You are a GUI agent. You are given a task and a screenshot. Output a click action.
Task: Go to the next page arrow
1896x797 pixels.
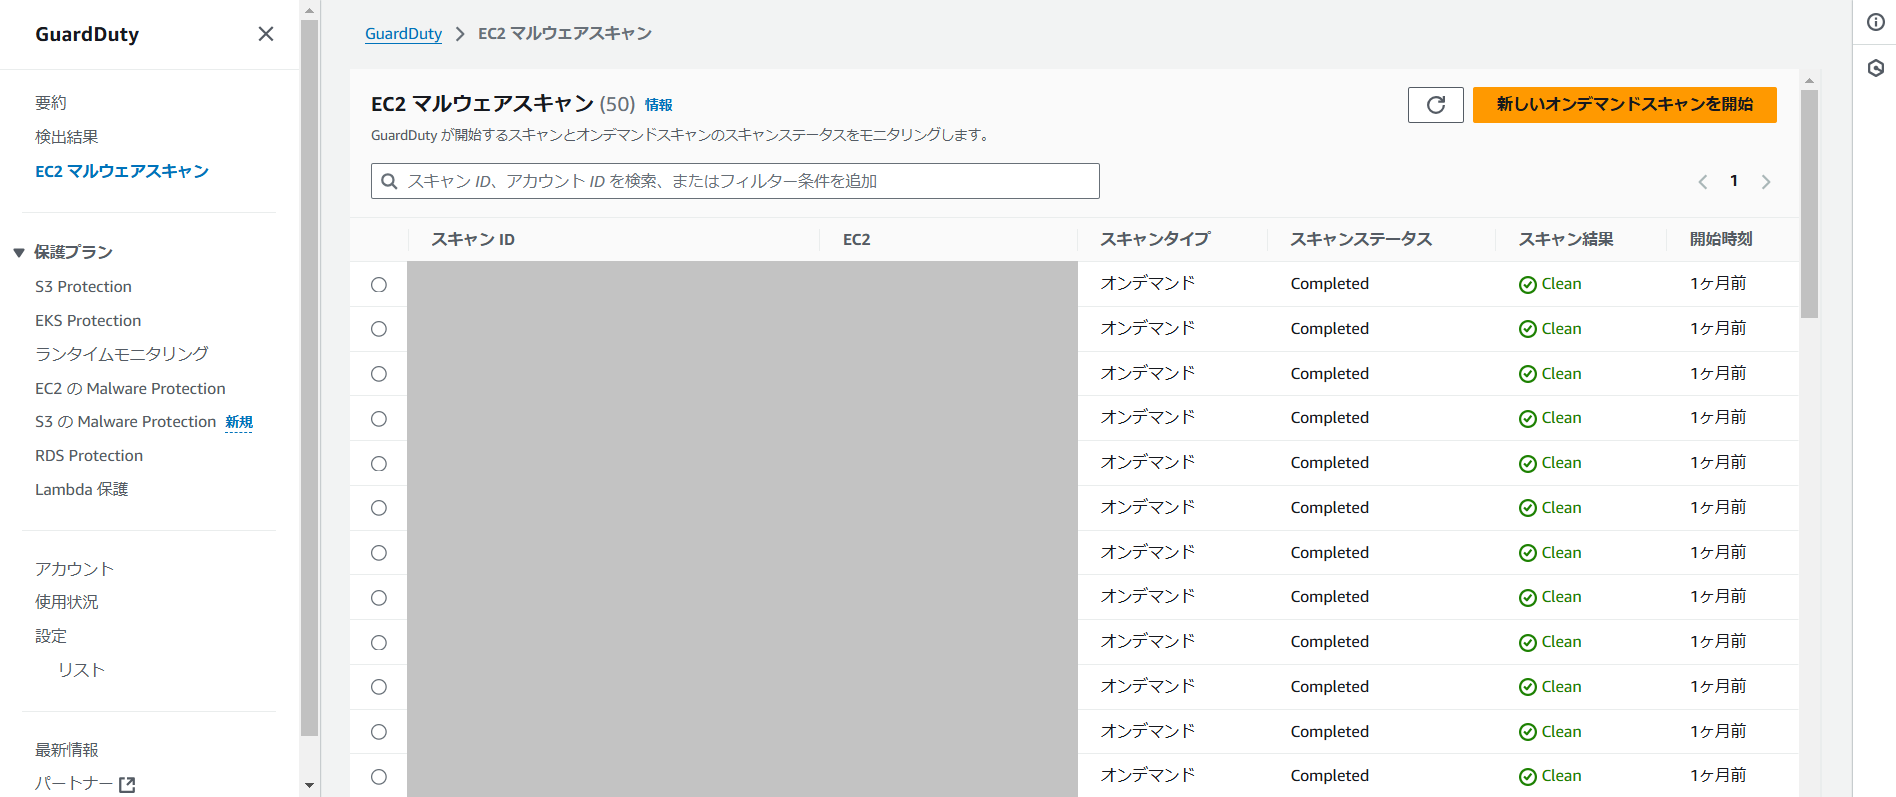pyautogui.click(x=1766, y=182)
